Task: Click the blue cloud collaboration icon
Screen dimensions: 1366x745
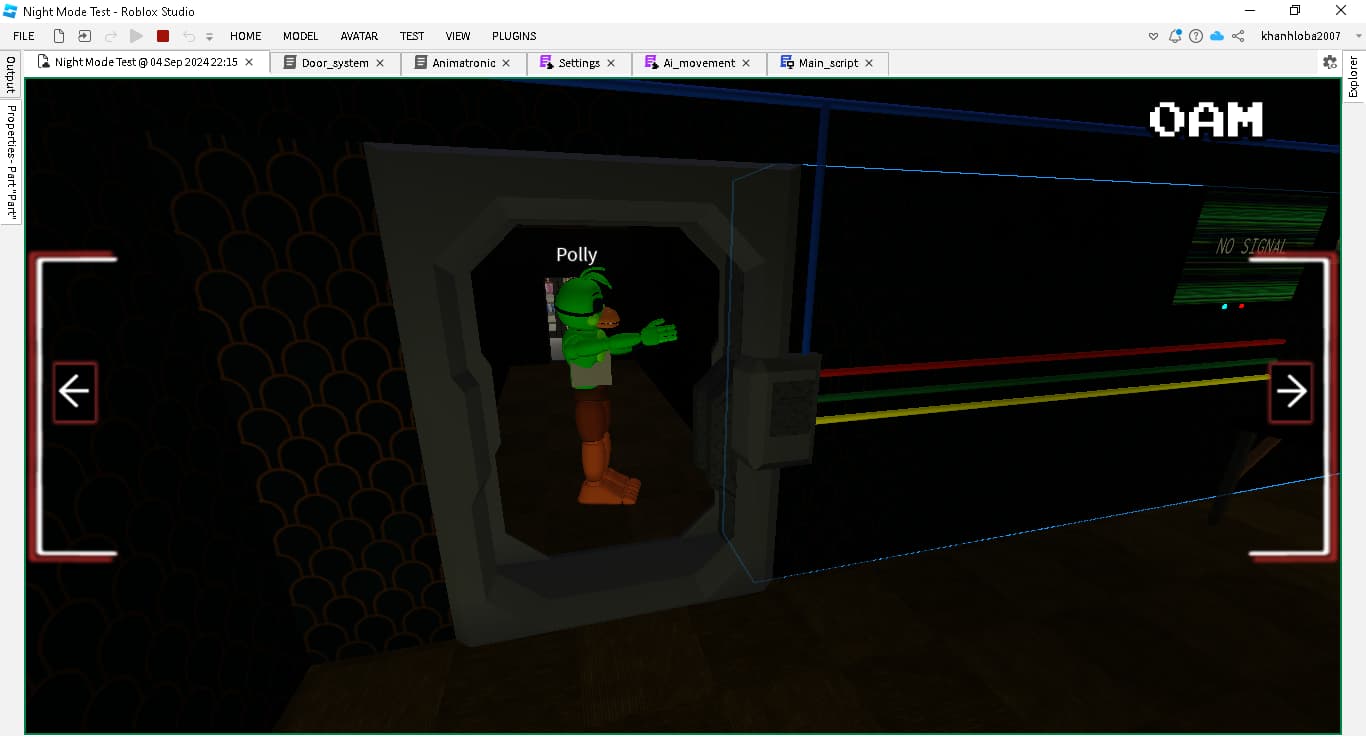Action: coord(1217,36)
